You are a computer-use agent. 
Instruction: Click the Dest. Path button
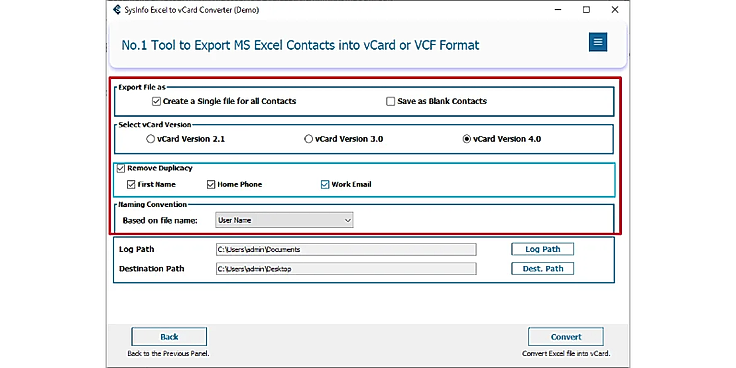(543, 268)
